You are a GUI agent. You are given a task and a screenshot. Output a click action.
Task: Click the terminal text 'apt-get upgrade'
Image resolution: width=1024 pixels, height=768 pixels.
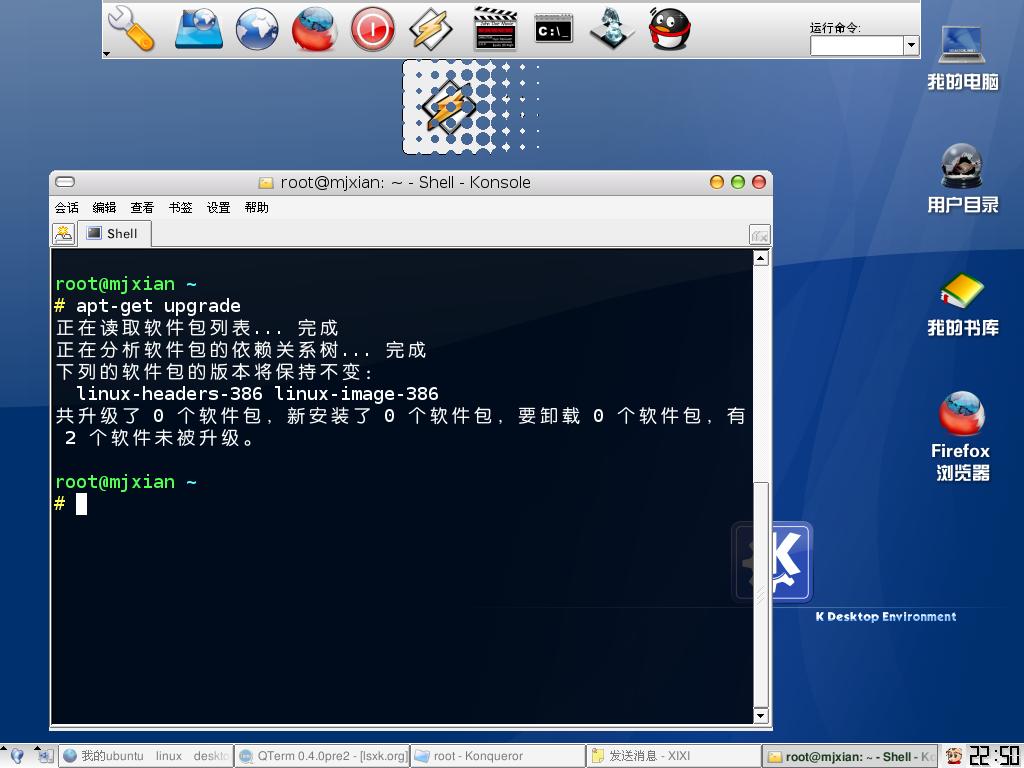point(158,306)
